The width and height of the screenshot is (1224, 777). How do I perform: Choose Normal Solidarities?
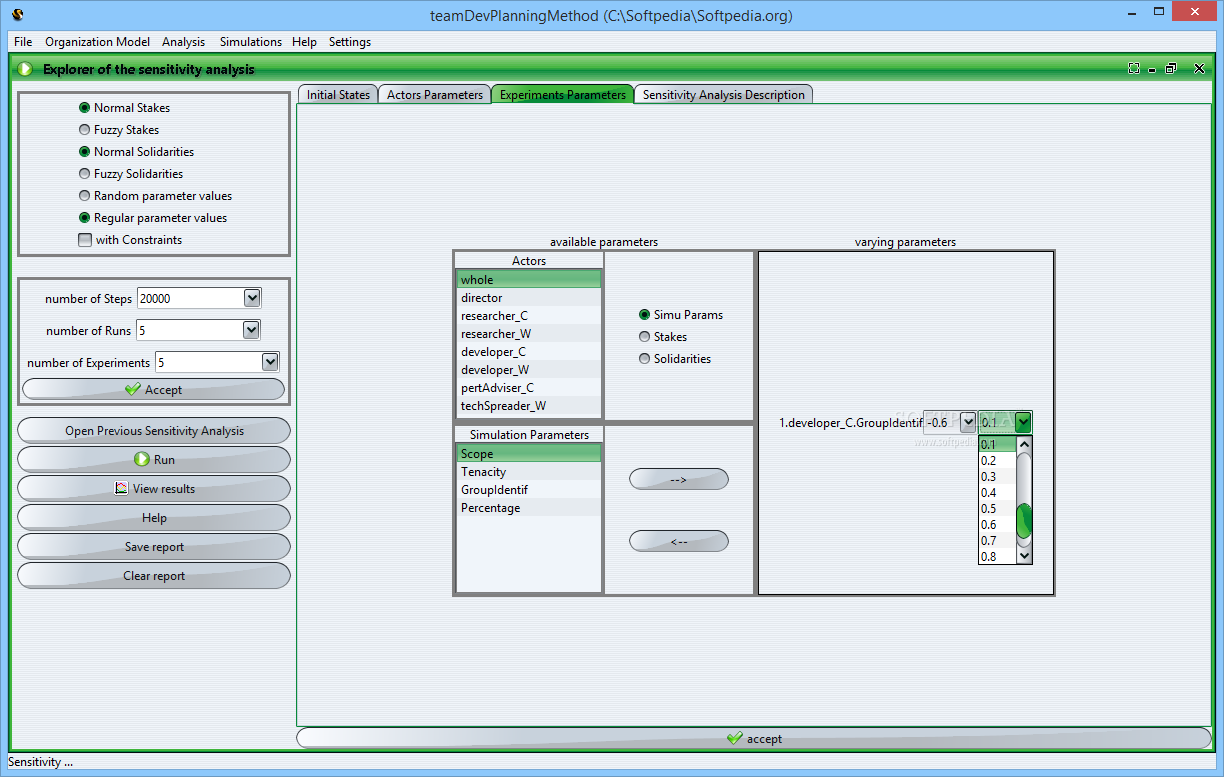[x=84, y=152]
